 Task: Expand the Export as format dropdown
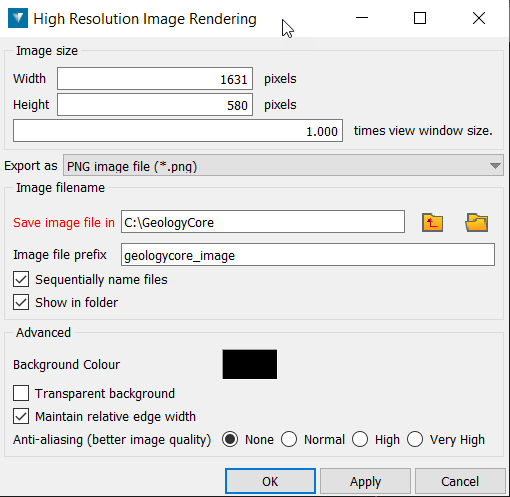[283, 166]
